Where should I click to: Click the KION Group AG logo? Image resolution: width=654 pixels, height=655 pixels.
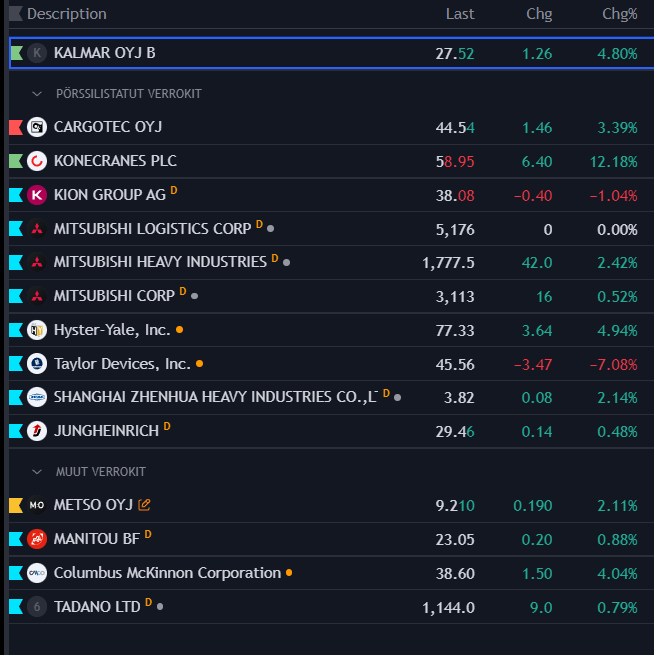[37, 195]
